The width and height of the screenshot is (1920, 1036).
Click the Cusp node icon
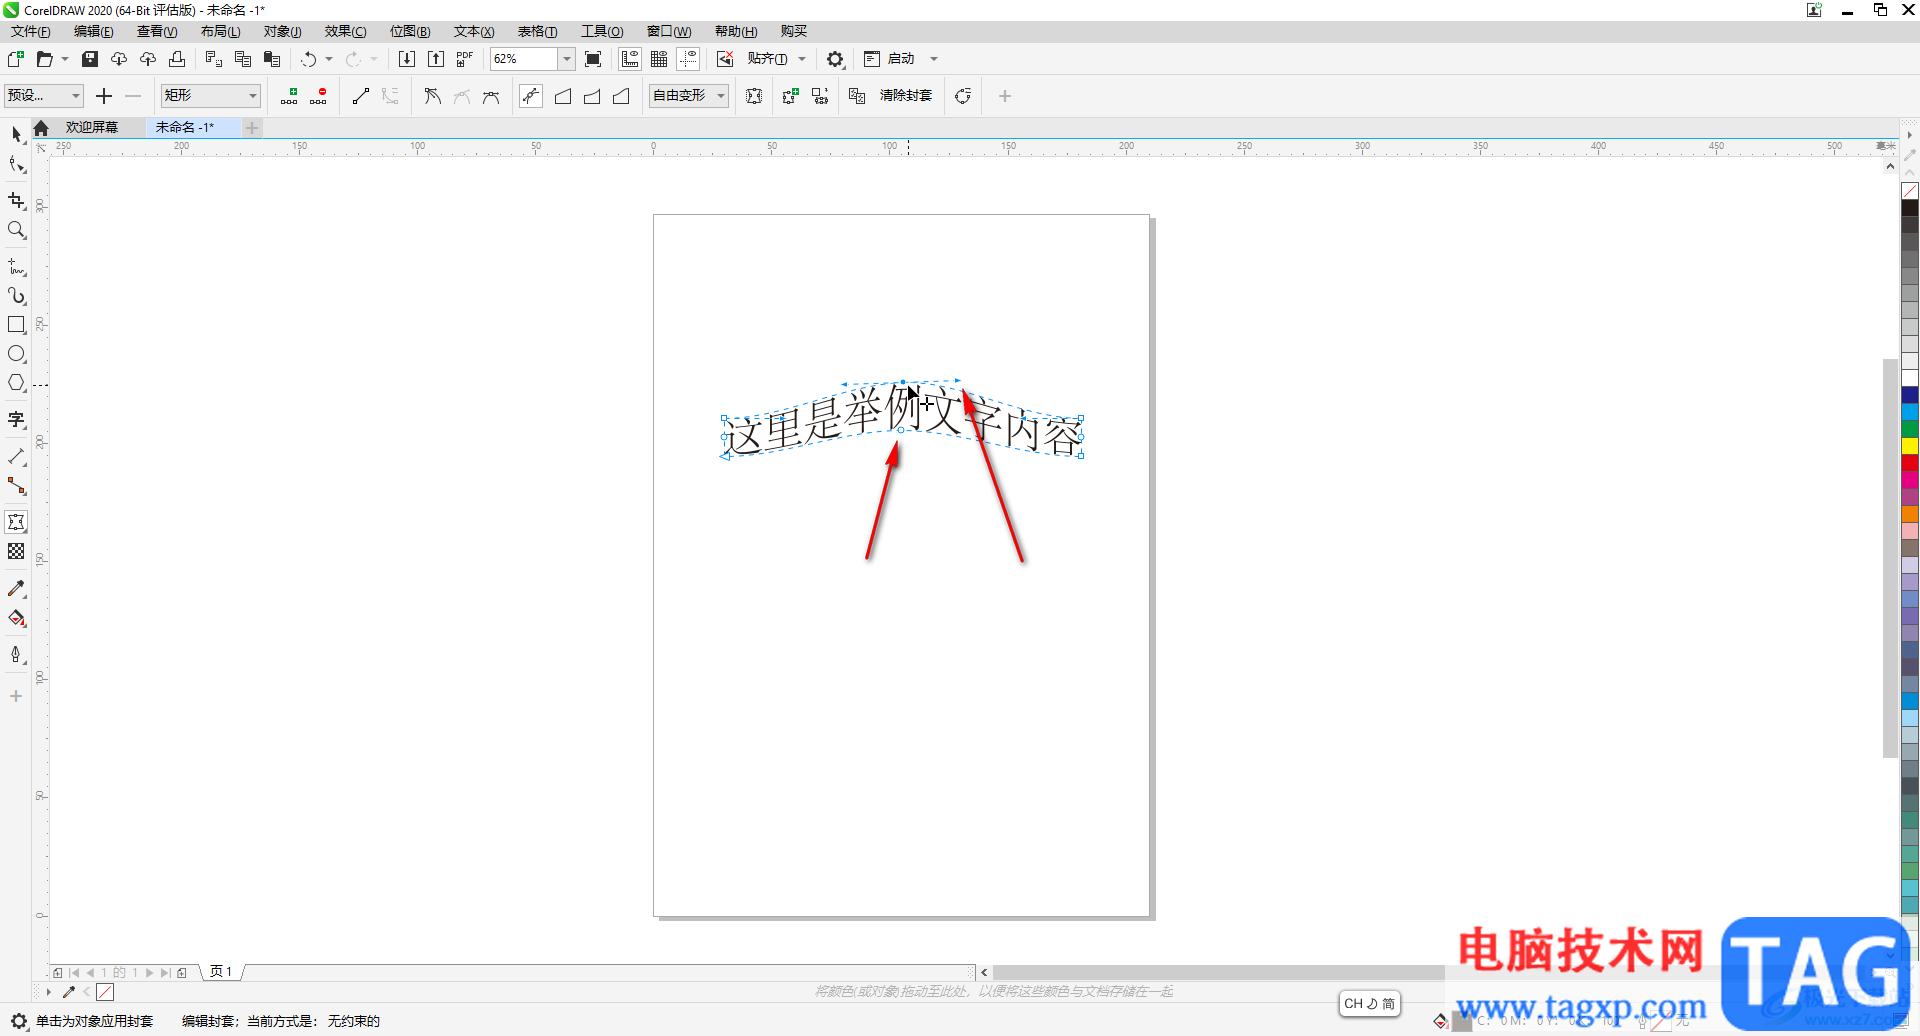click(432, 96)
